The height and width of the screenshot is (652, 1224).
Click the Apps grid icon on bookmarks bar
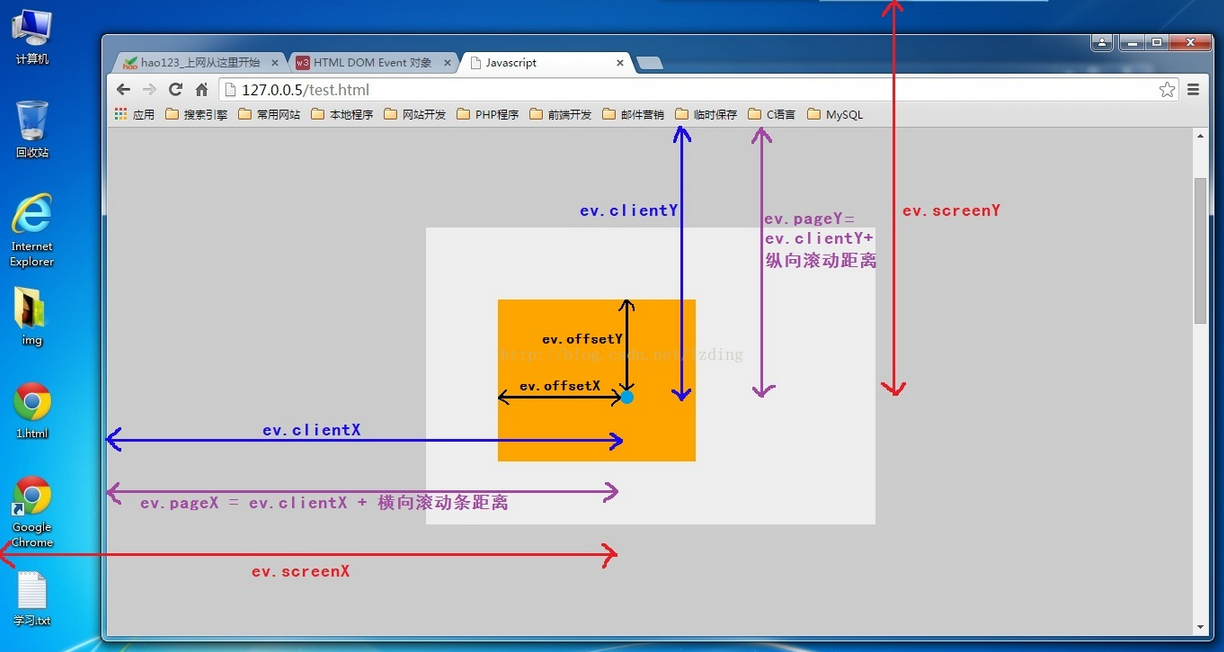coord(118,114)
